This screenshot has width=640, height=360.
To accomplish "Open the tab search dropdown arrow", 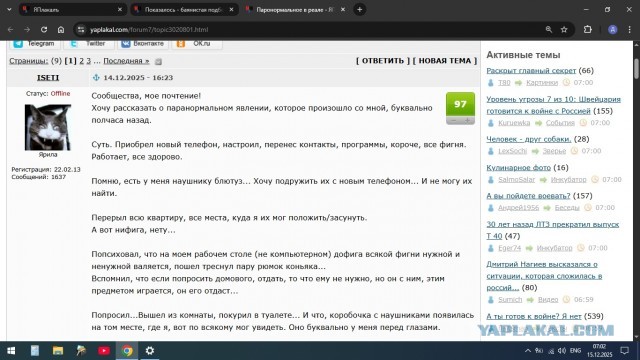I will click(x=9, y=9).
